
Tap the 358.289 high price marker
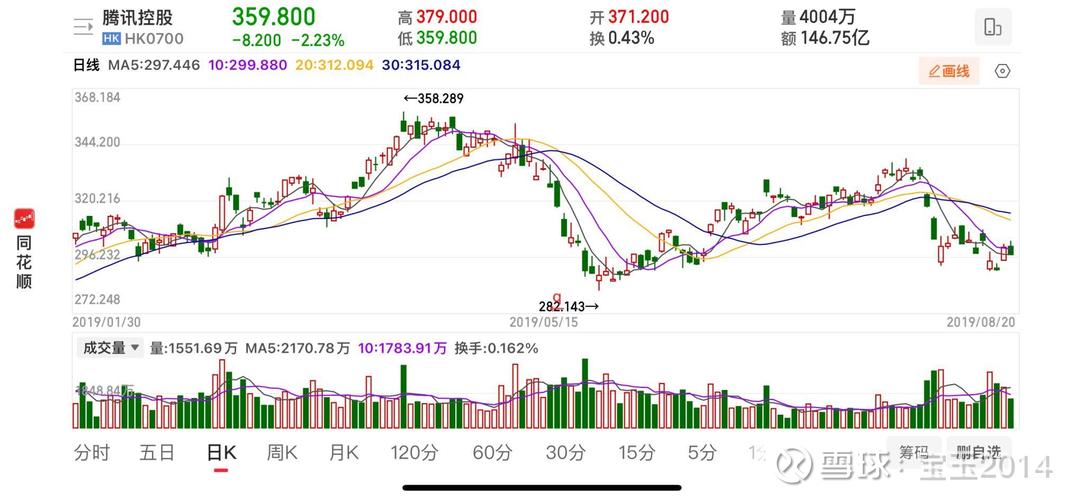[434, 98]
